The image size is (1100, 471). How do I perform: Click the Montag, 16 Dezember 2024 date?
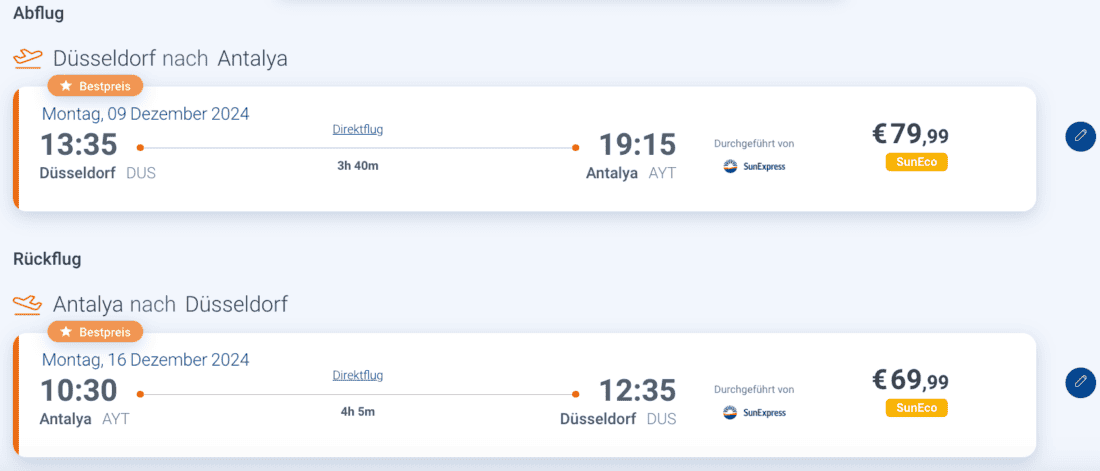click(146, 360)
